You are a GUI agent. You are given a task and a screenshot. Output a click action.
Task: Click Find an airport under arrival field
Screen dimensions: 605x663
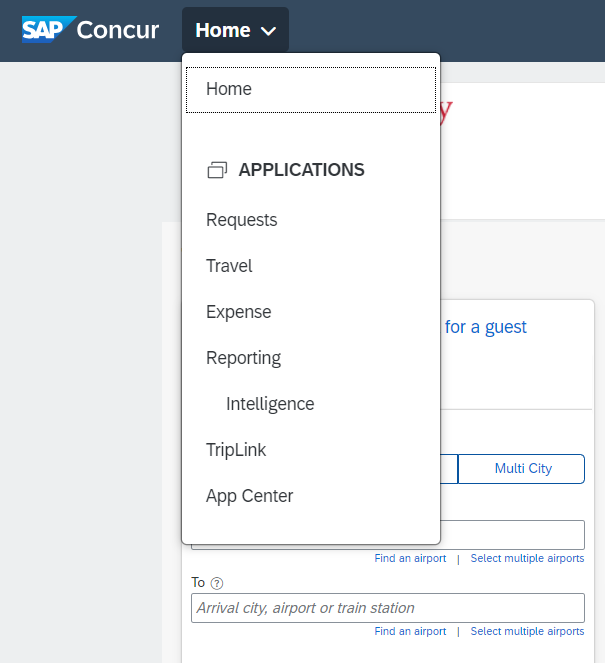click(x=410, y=631)
